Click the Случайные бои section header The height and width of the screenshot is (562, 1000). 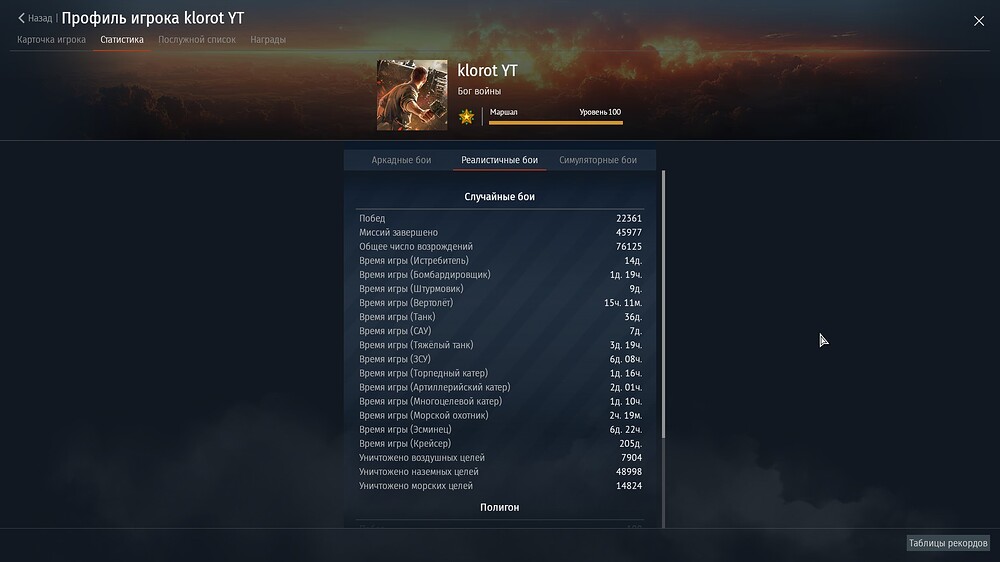point(499,196)
